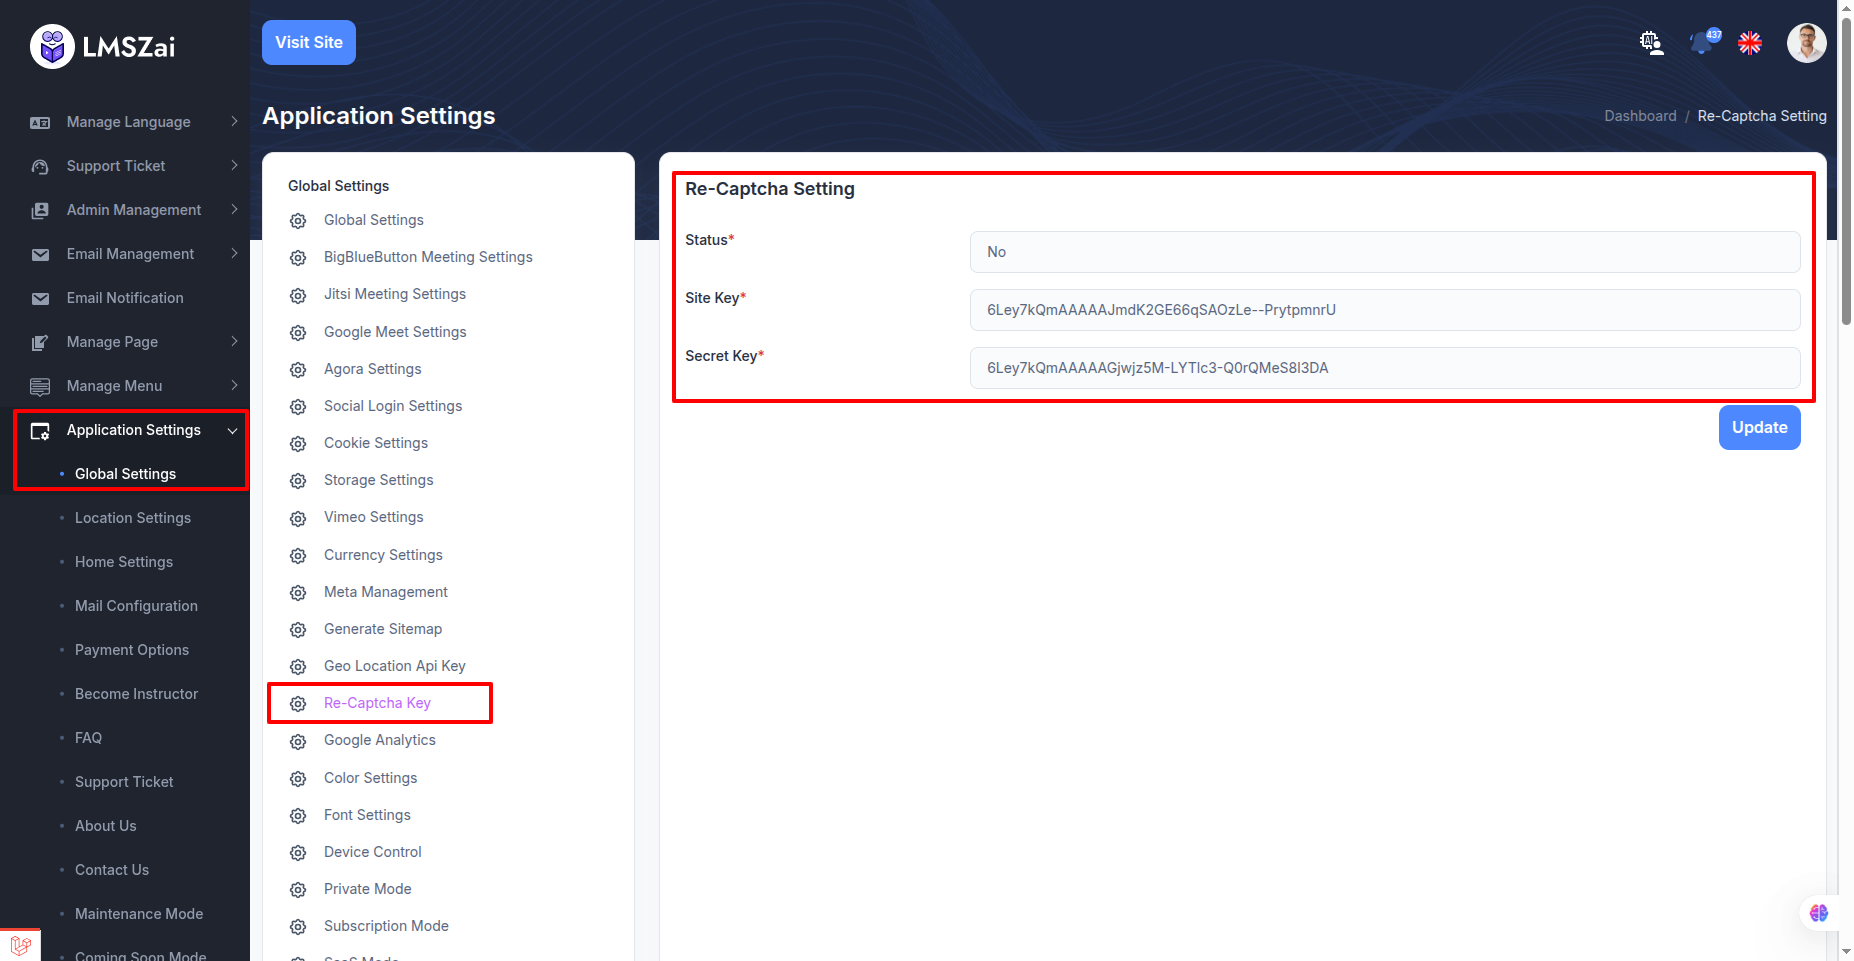
Task: Click the Site Key input field
Action: (1385, 310)
